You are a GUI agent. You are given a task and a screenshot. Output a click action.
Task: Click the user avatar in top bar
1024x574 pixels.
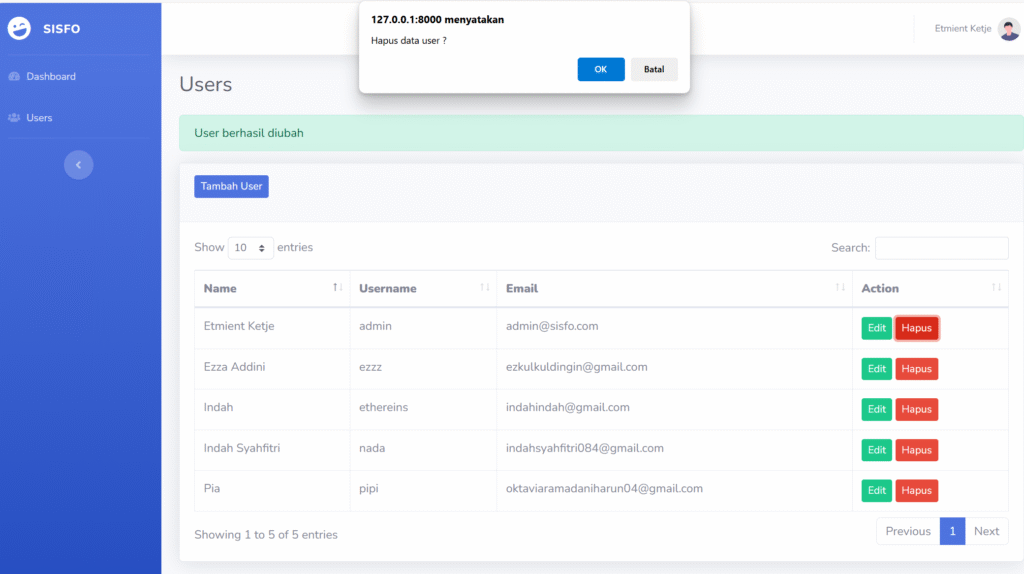click(x=1008, y=29)
